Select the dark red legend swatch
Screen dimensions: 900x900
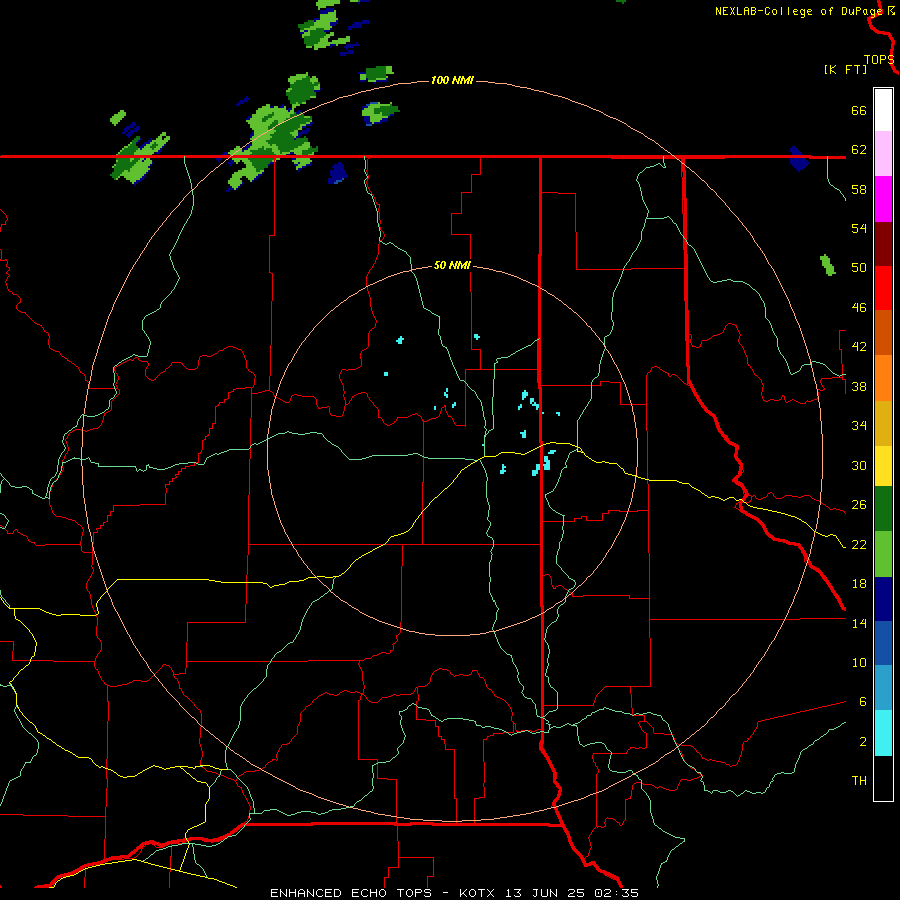pyautogui.click(x=883, y=244)
